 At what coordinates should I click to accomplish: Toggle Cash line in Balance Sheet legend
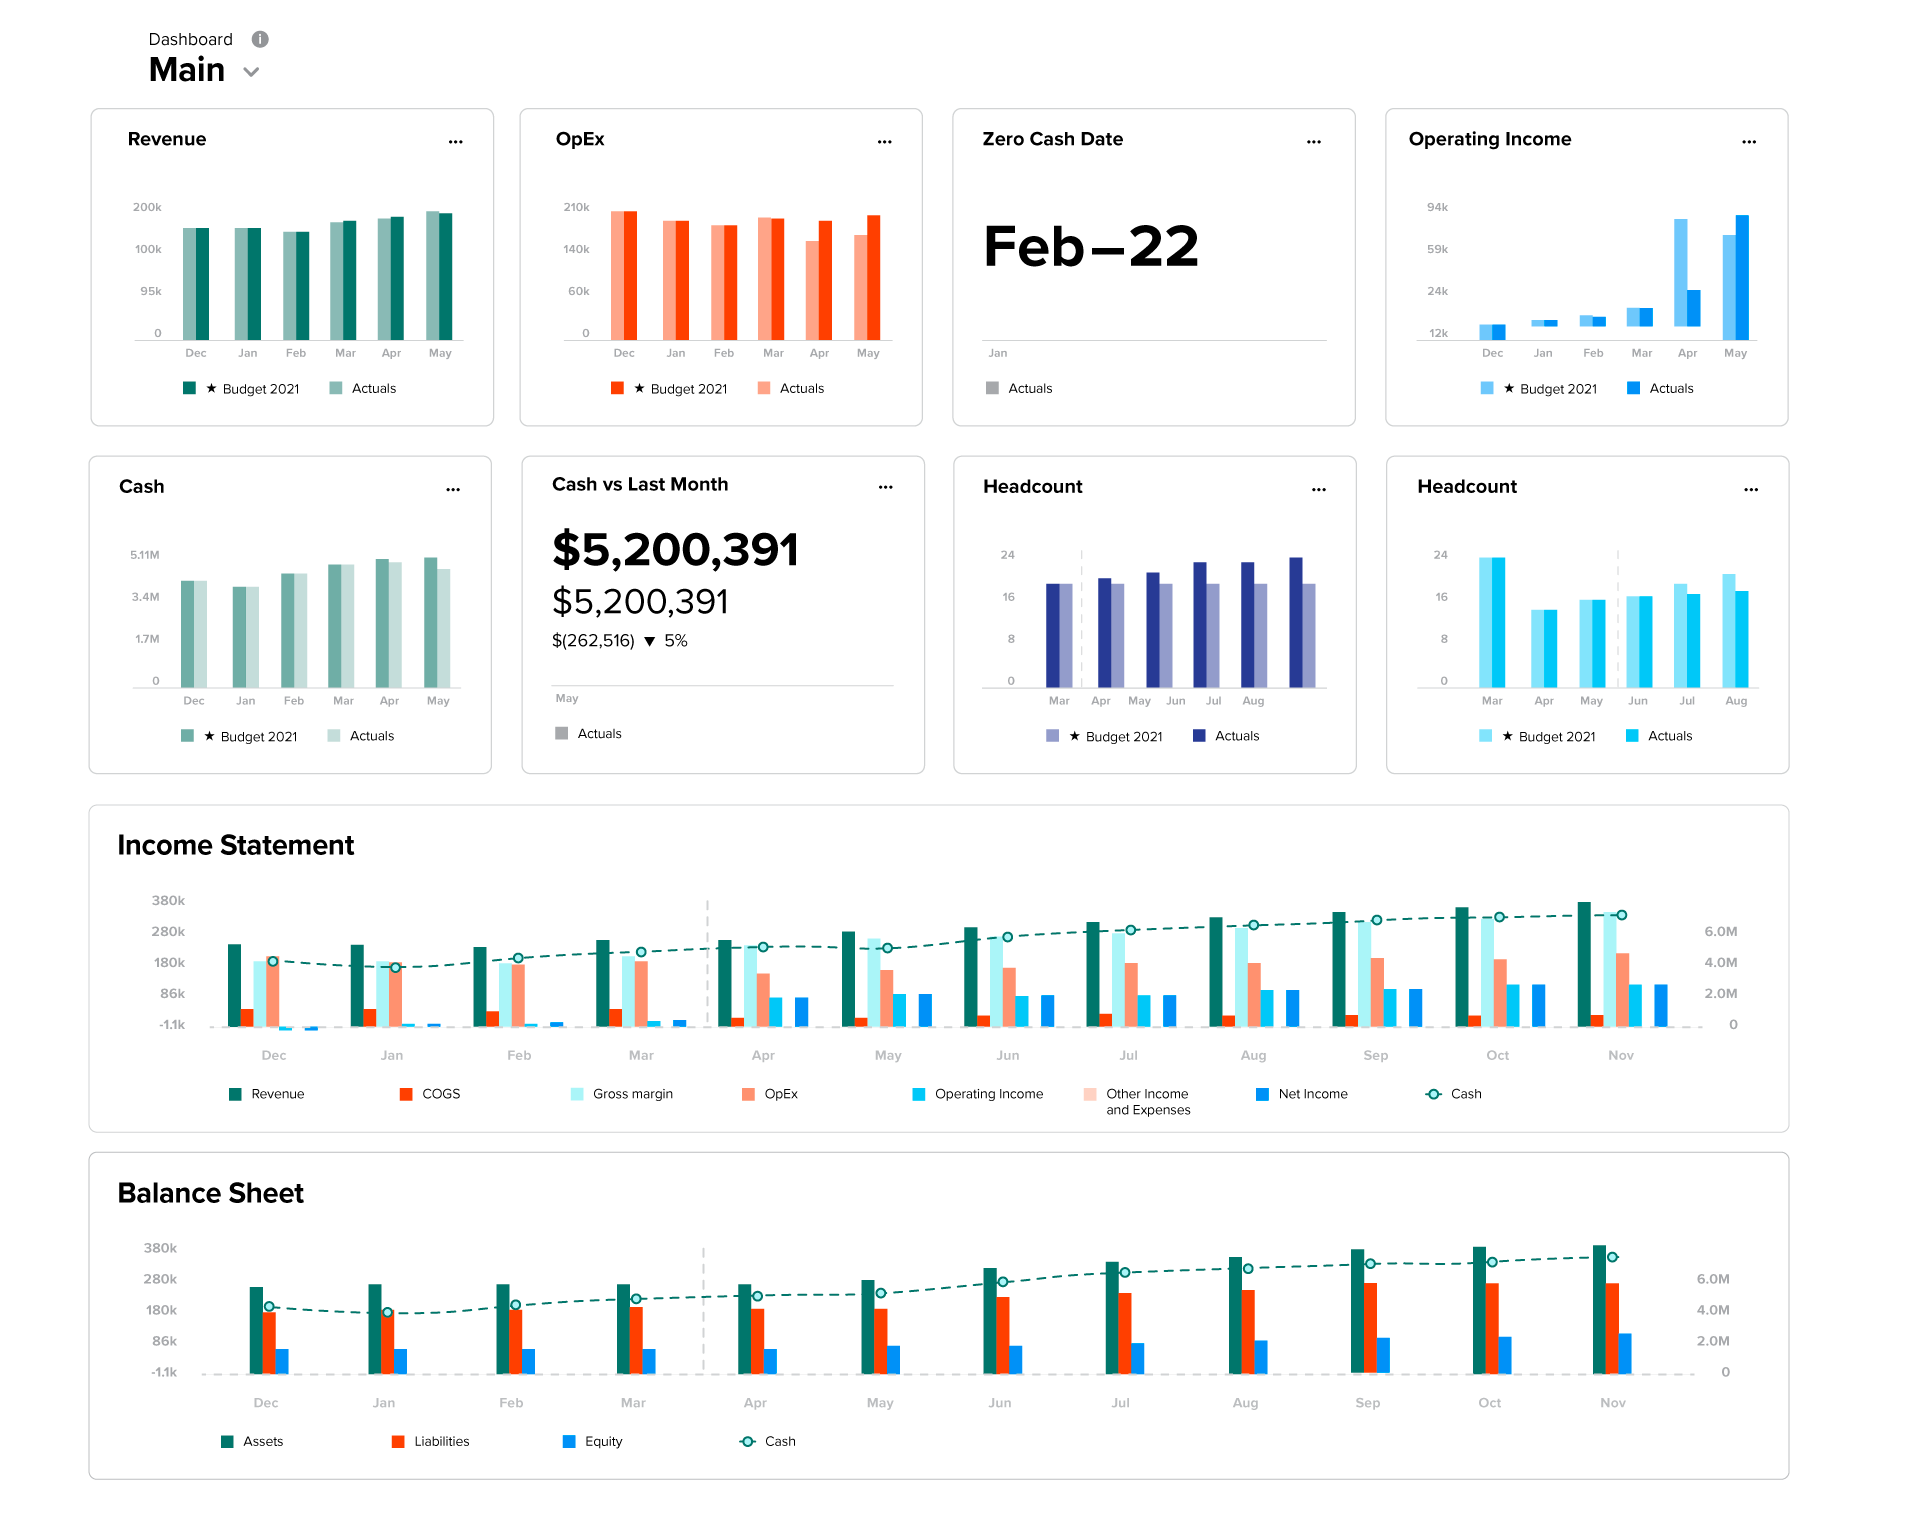tap(779, 1441)
